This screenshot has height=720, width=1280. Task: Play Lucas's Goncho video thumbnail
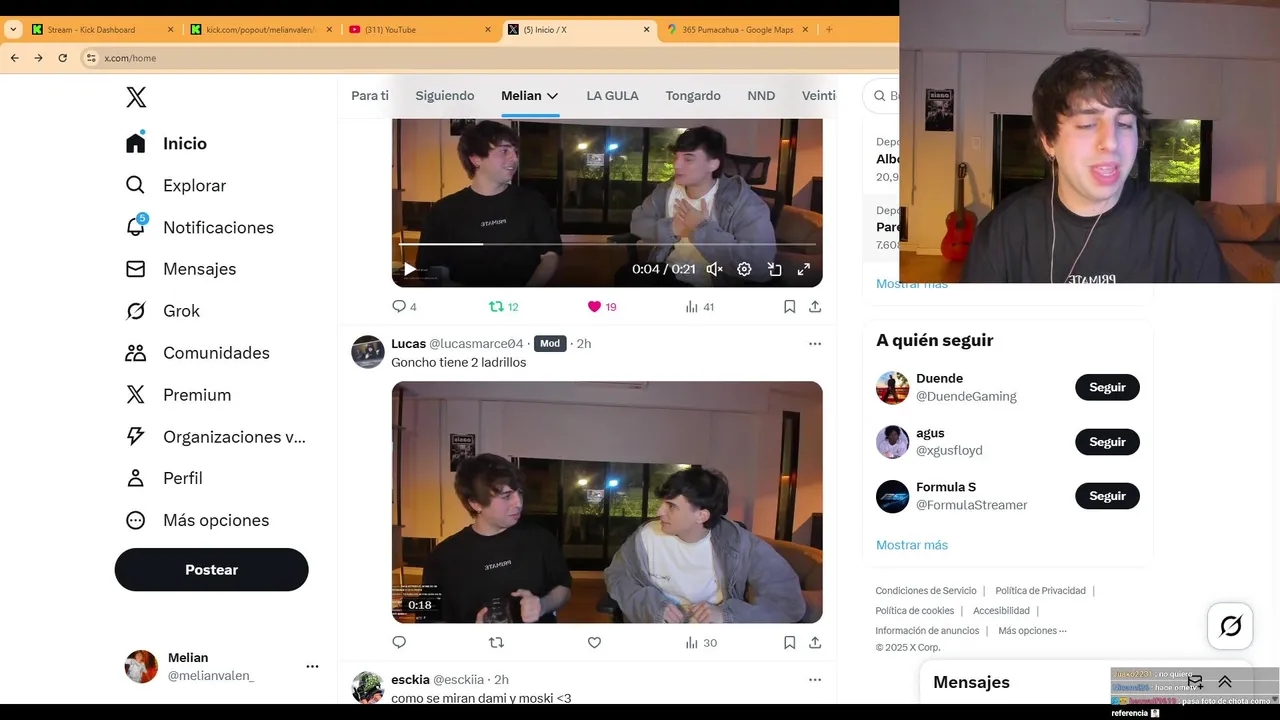pyautogui.click(x=607, y=502)
